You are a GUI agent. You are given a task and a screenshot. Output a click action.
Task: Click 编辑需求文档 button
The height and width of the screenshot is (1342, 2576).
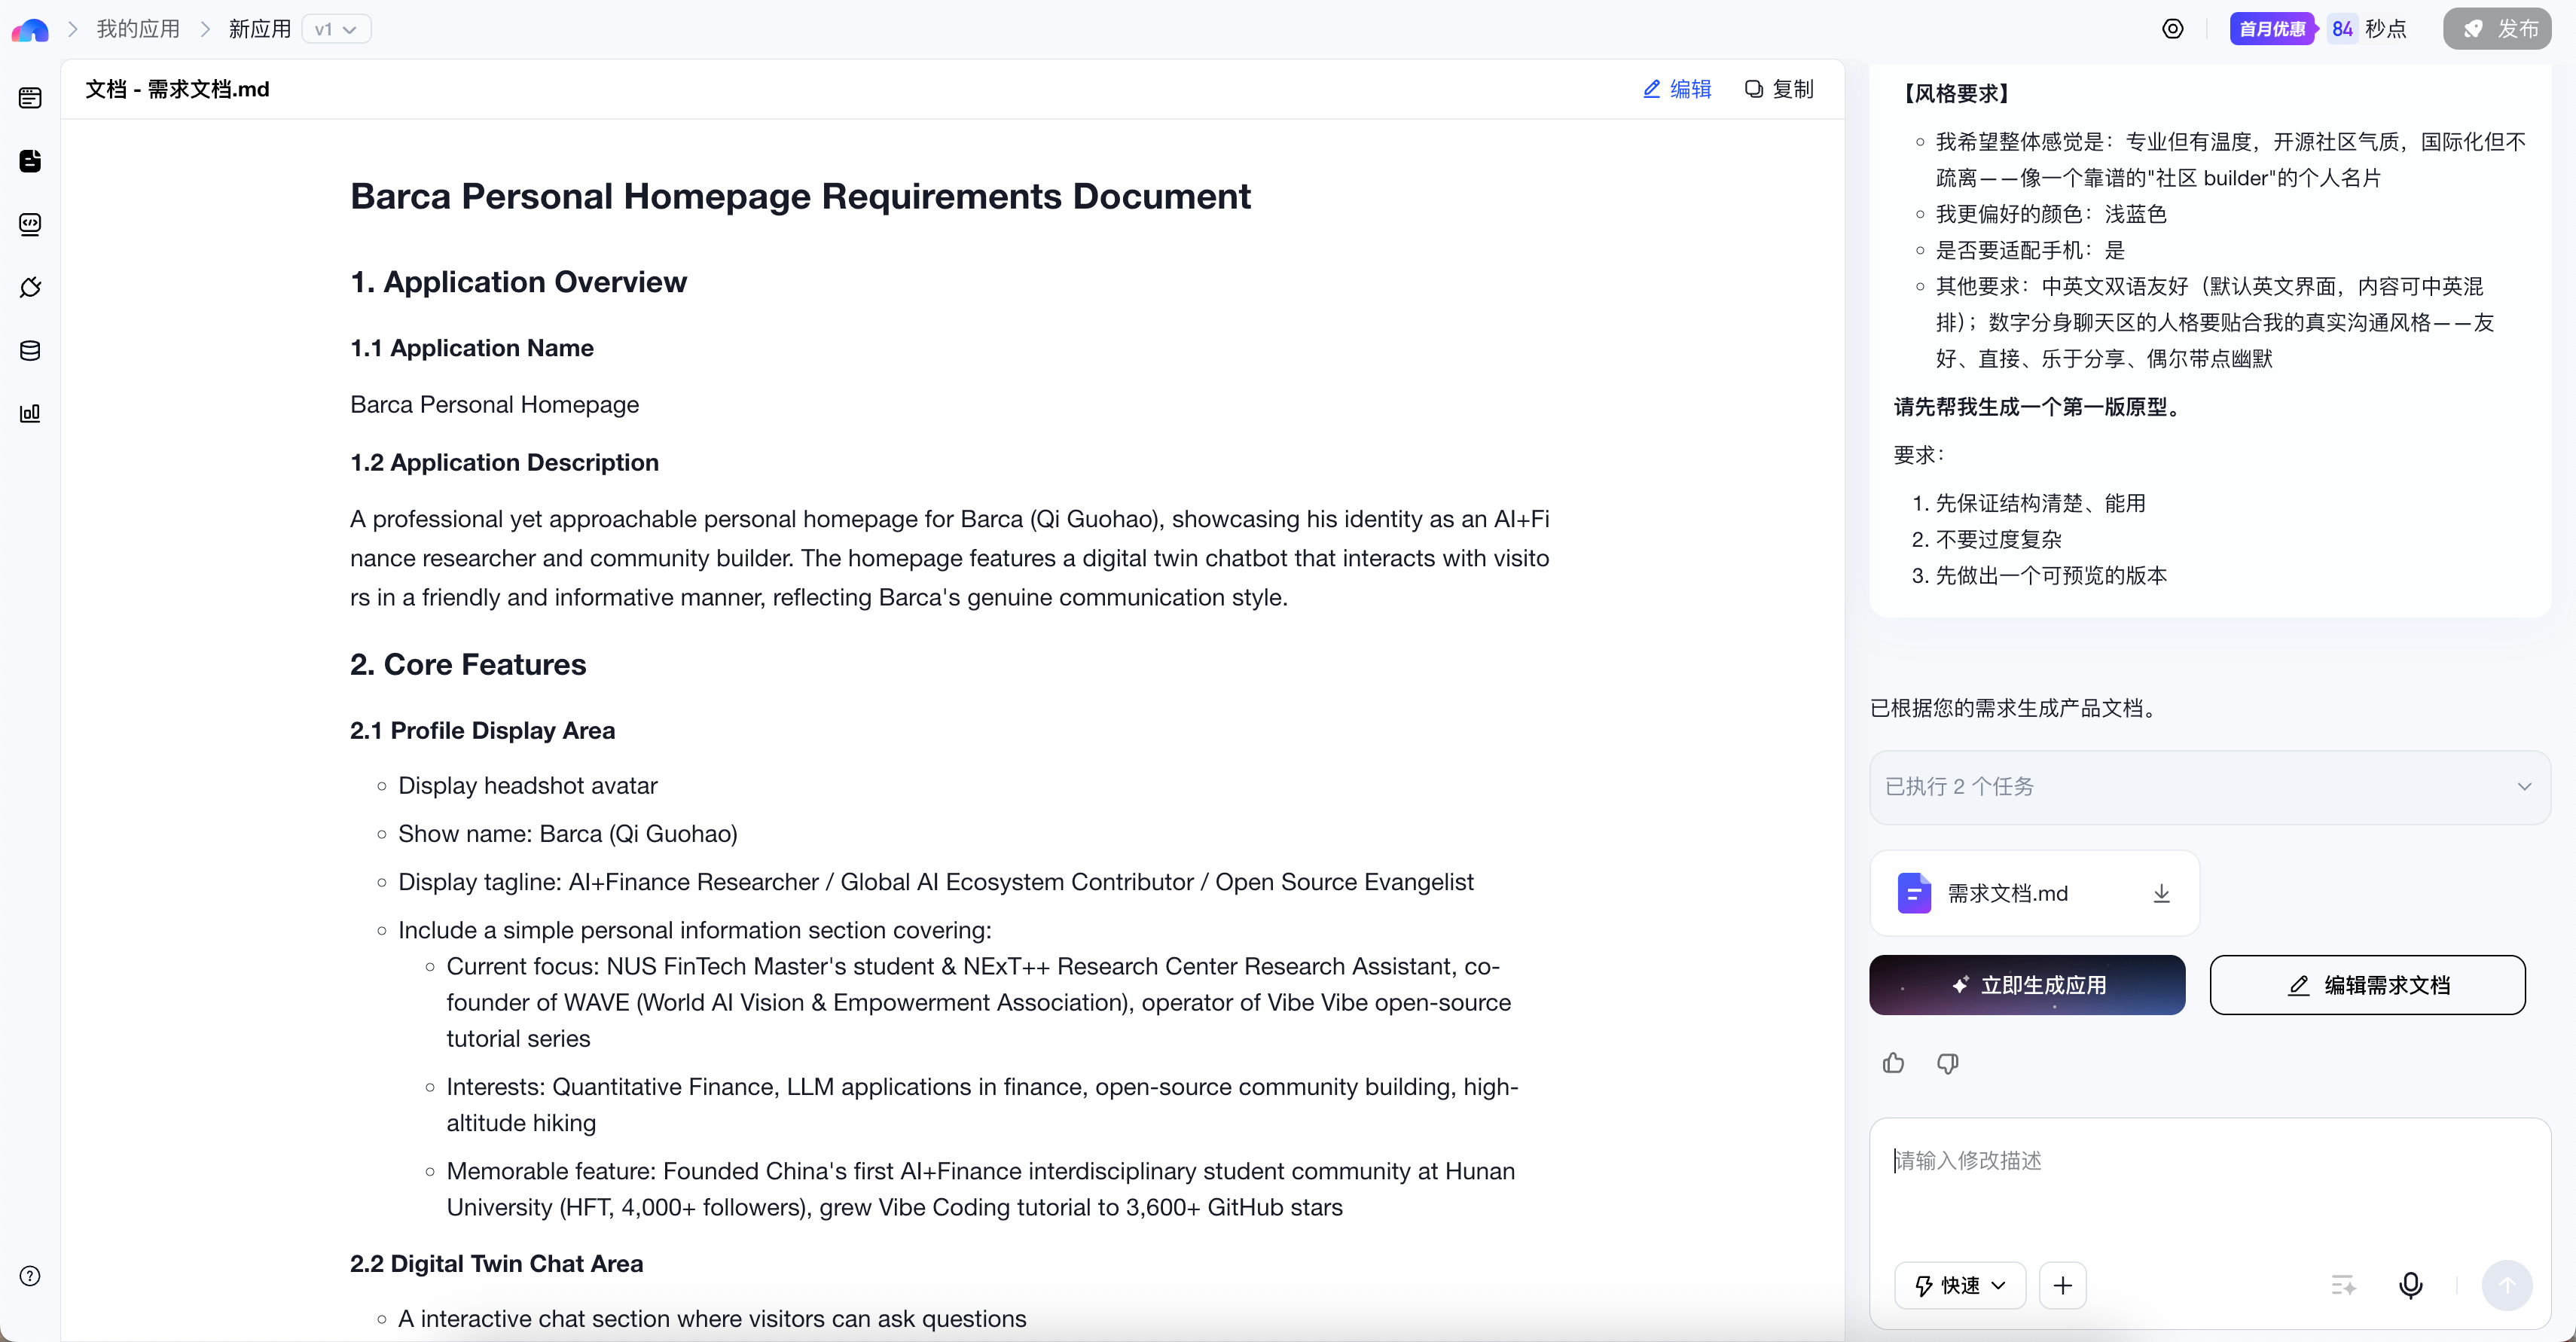click(2367, 985)
